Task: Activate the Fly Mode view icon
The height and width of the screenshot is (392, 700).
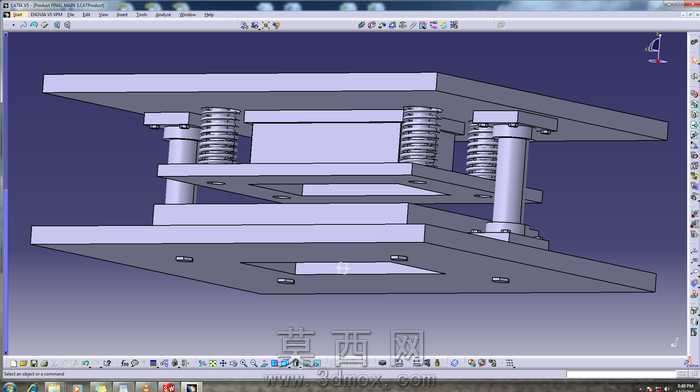Action: [203, 363]
